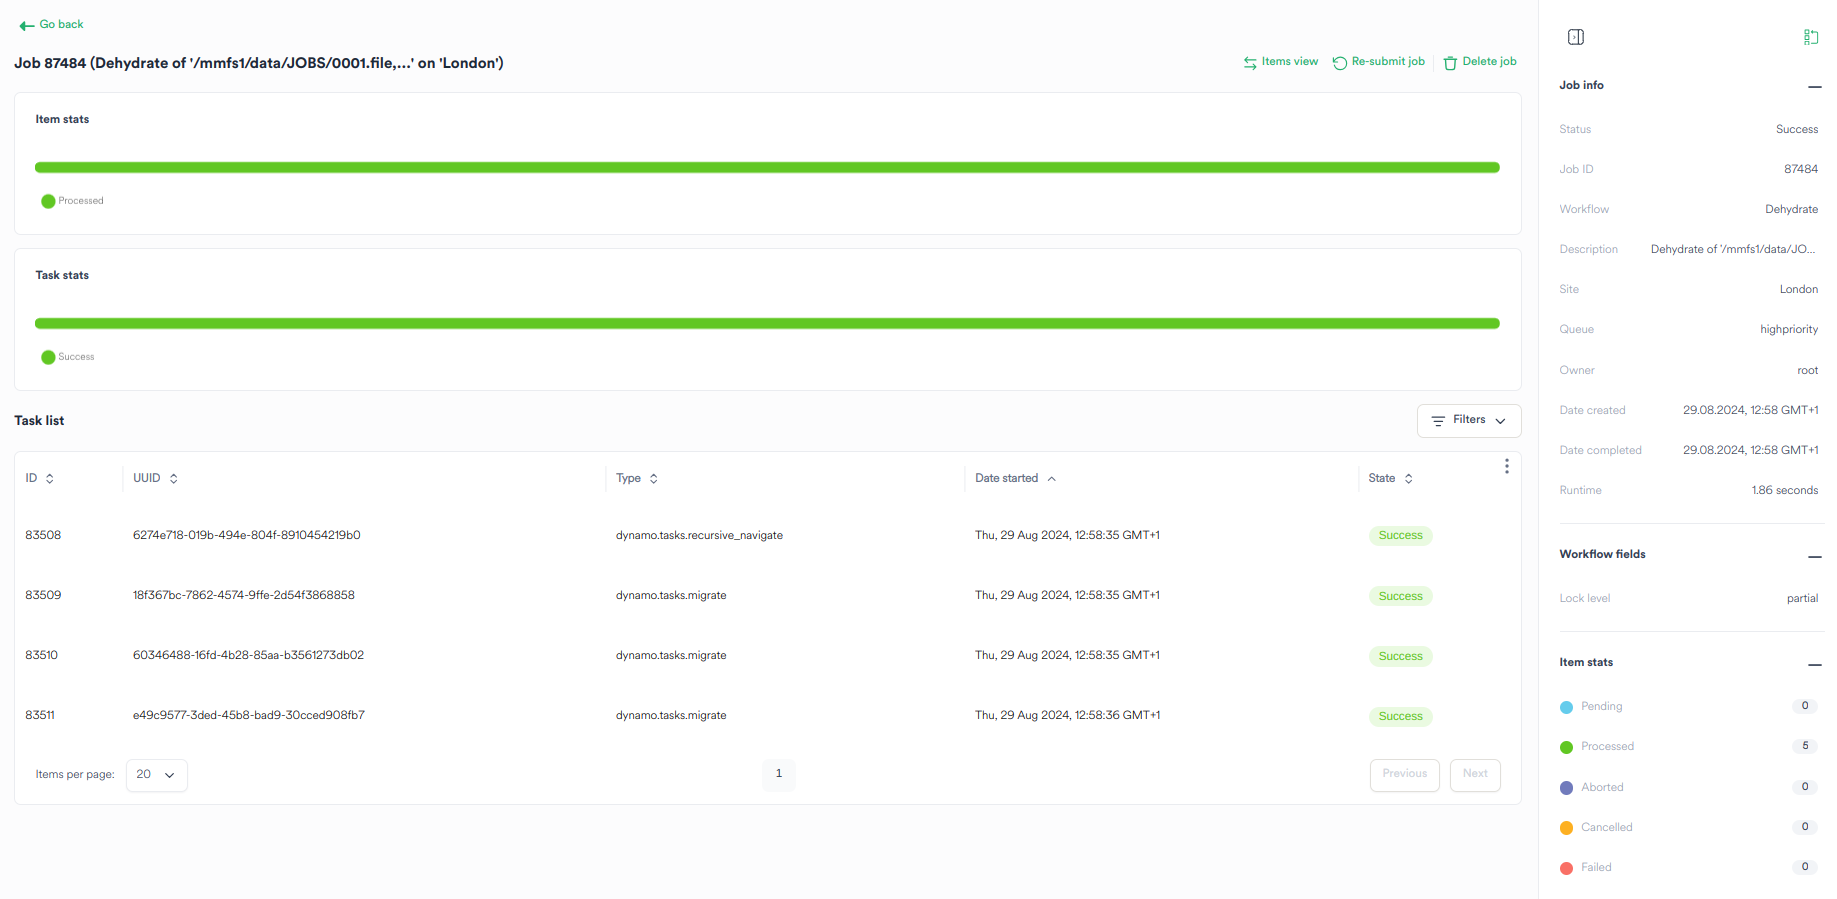
Task: Click Delete job
Action: [1480, 62]
